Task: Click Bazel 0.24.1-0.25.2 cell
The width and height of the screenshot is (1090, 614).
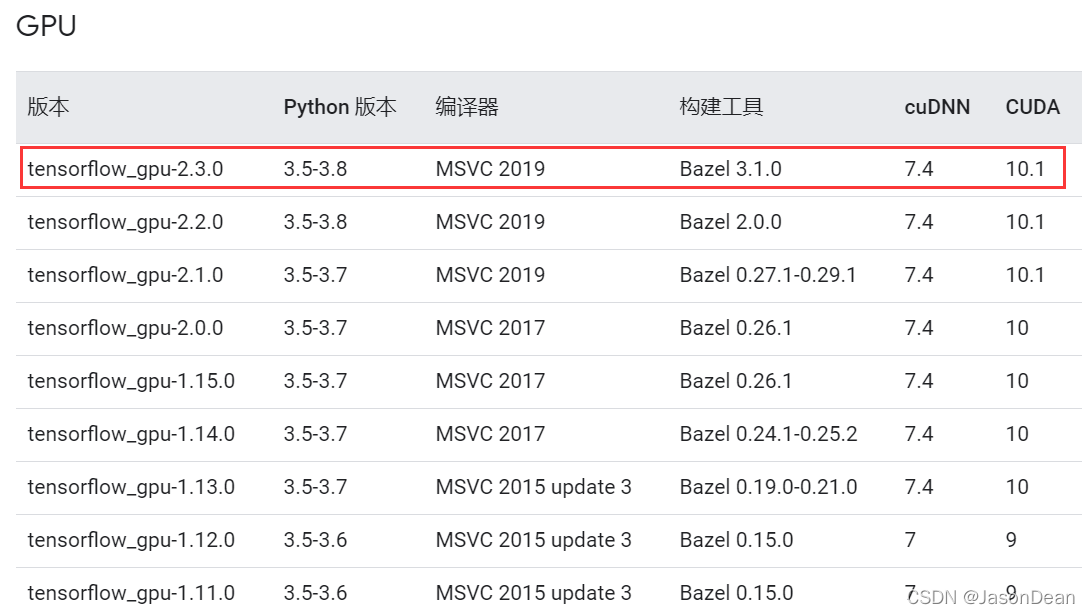Action: 769,434
